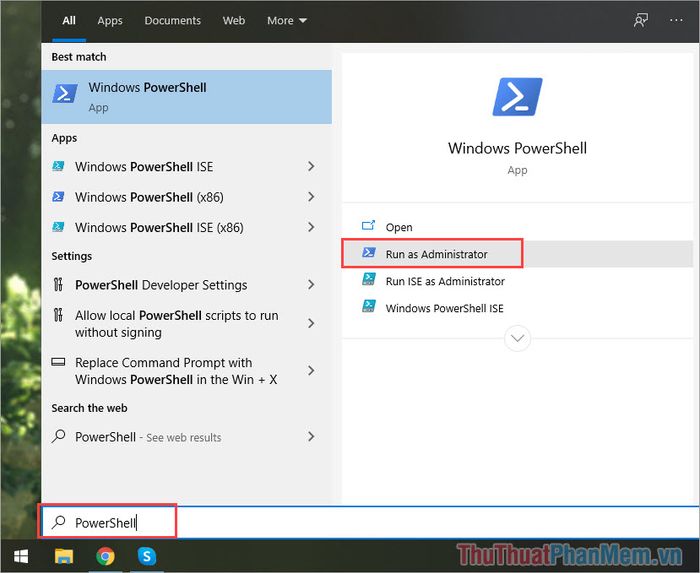Expand Windows PowerShell (x86) result arrow
The height and width of the screenshot is (573, 700).
coord(311,197)
